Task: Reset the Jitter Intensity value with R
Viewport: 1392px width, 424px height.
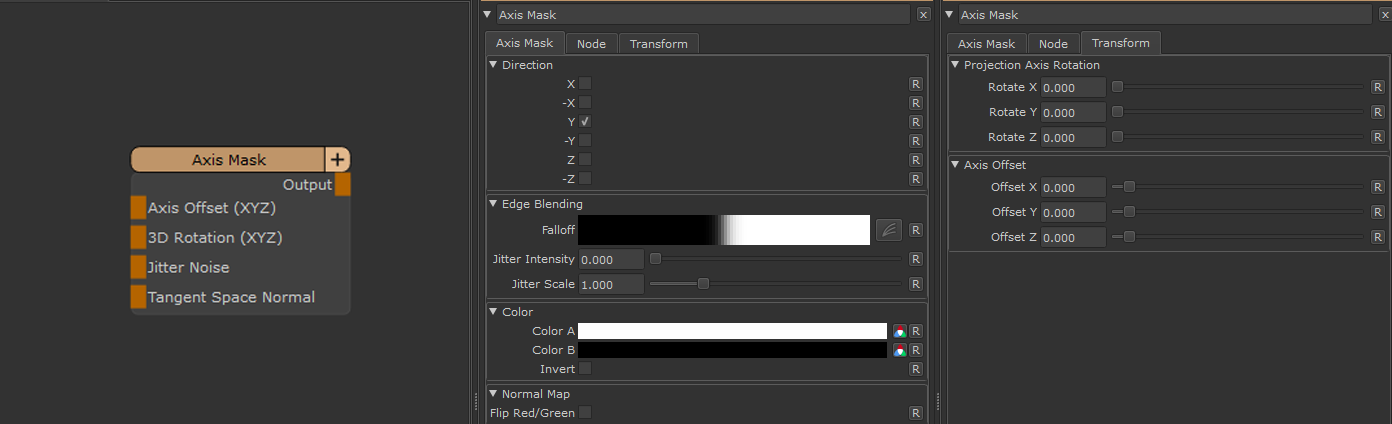Action: pyautogui.click(x=915, y=259)
